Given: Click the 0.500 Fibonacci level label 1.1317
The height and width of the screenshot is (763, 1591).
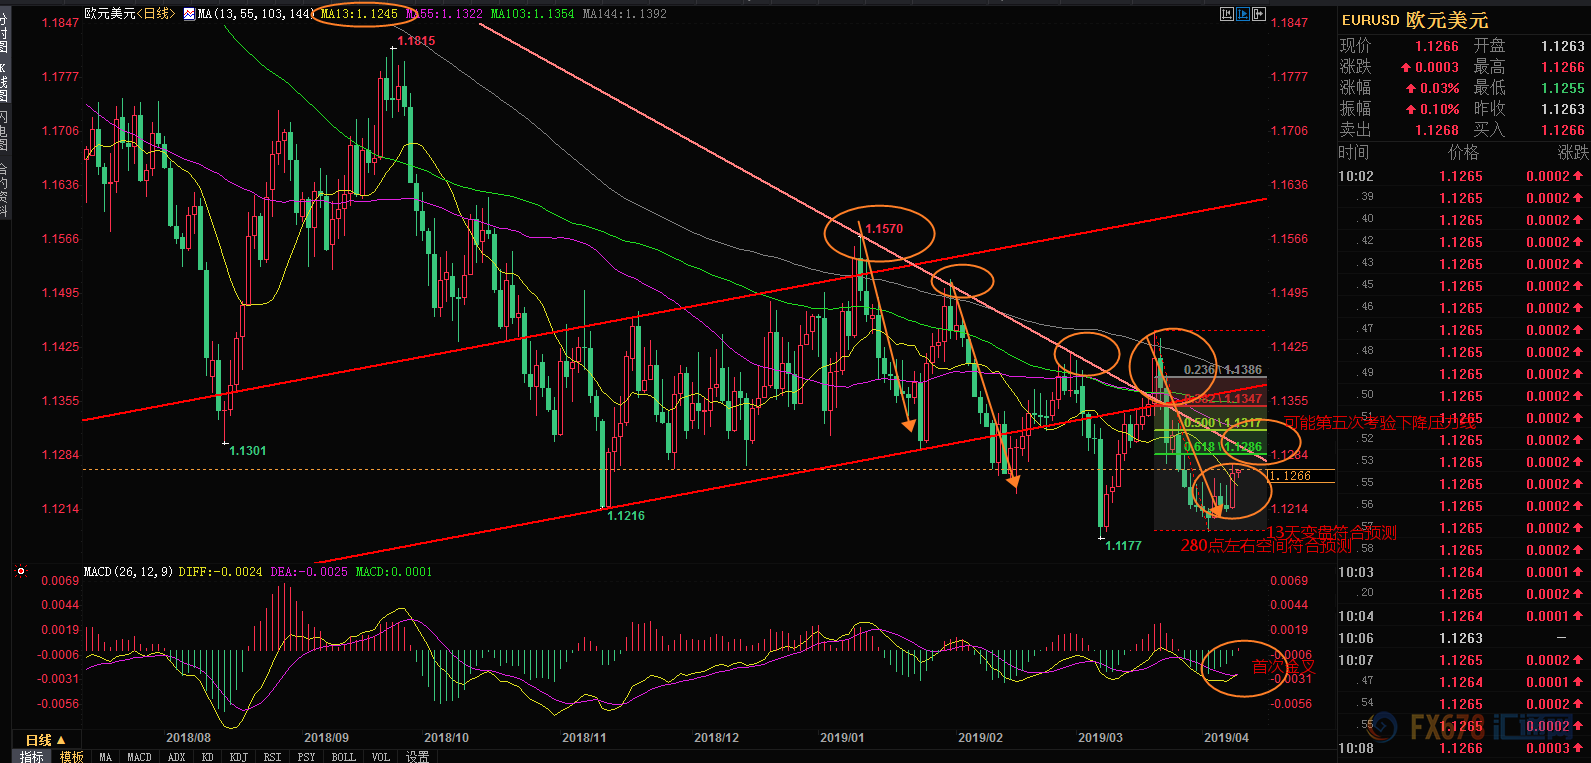Looking at the screenshot, I should pyautogui.click(x=1223, y=423).
